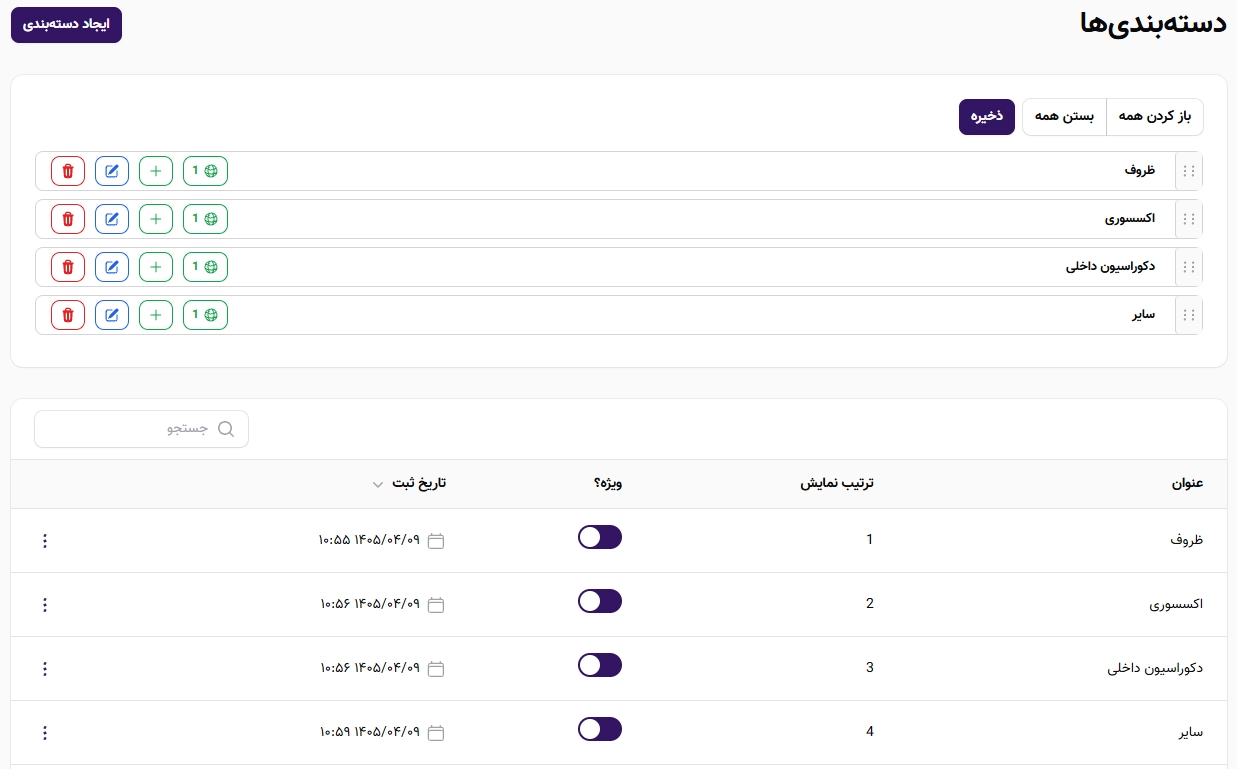The width and height of the screenshot is (1237, 769).
Task: Click the plus icon on ظروف row
Action: [x=156, y=171]
